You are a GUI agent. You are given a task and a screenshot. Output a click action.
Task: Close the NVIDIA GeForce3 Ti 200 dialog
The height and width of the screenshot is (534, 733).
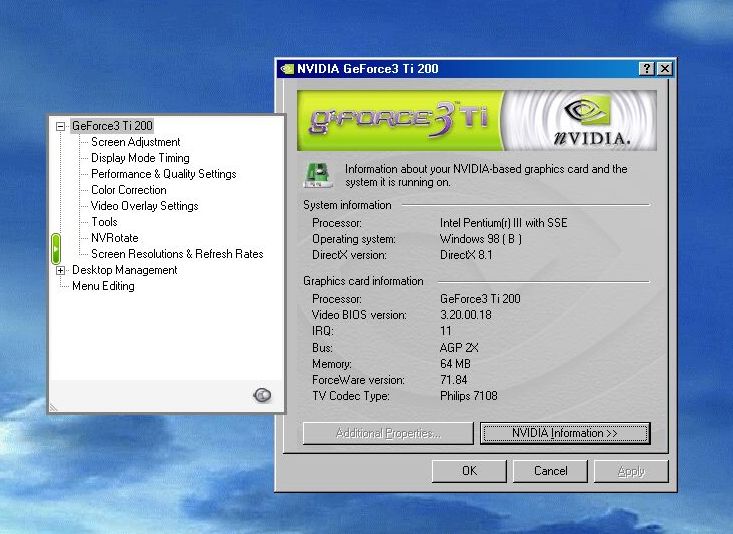665,69
